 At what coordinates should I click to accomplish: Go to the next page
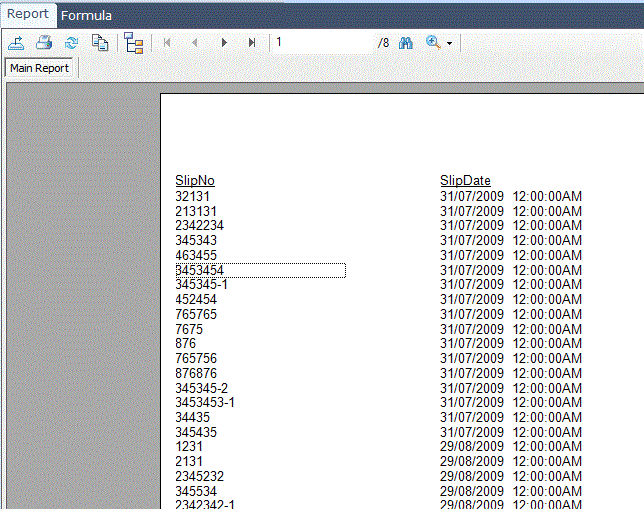coord(224,43)
